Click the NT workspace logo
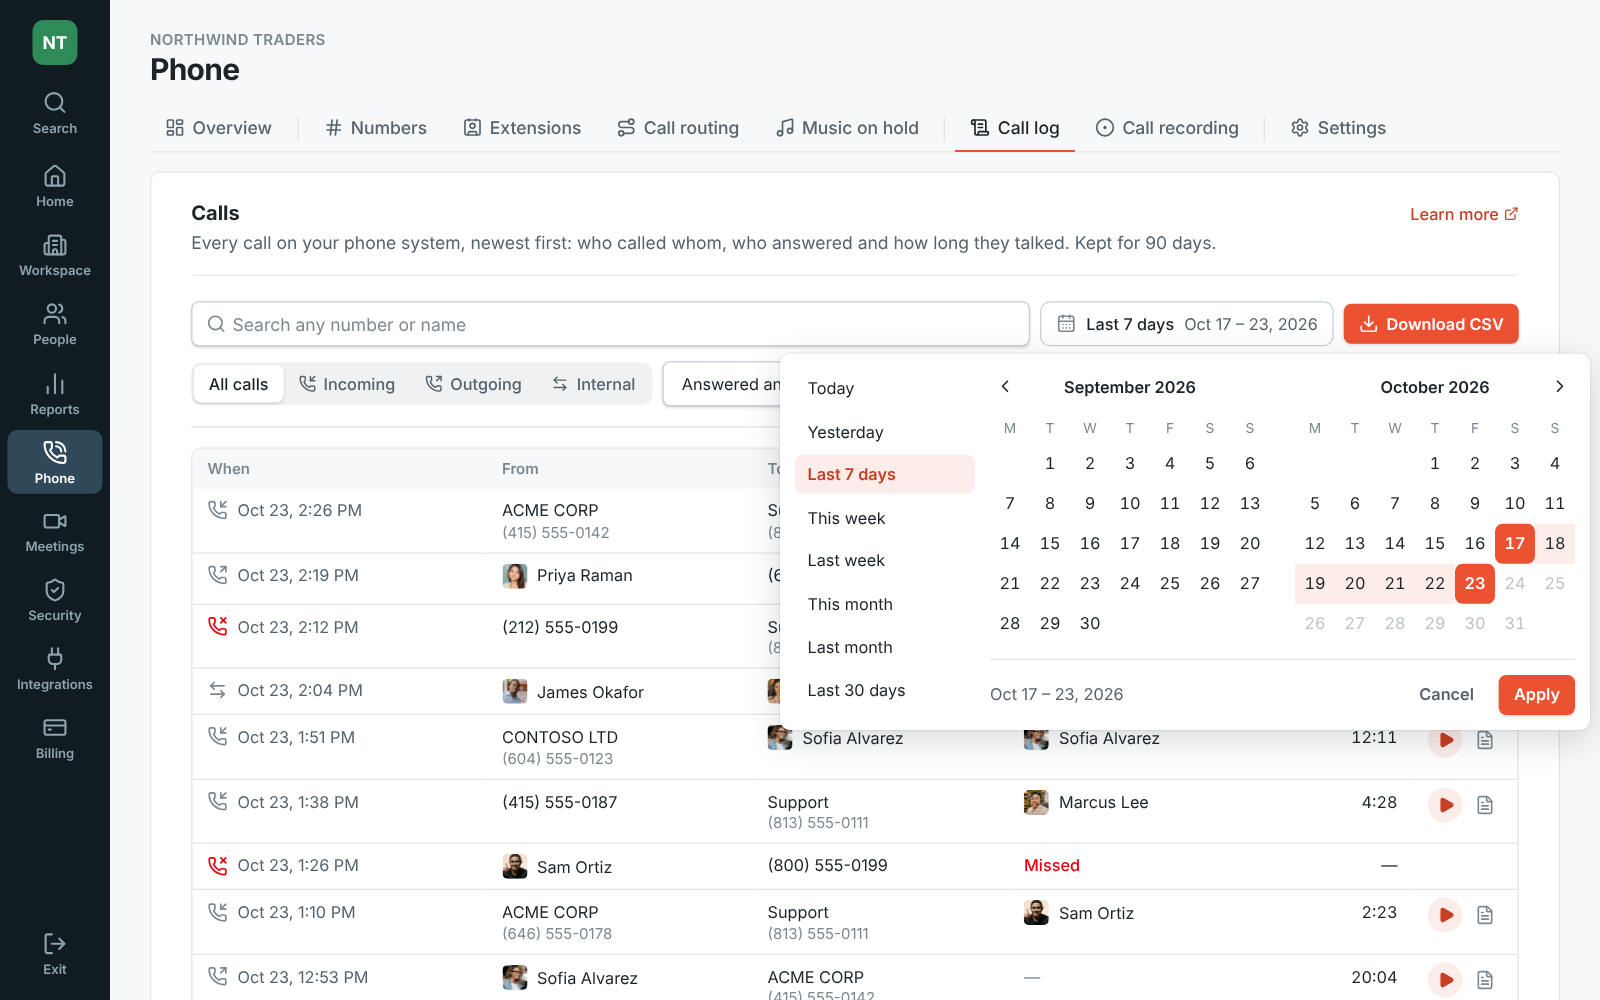 tap(55, 43)
